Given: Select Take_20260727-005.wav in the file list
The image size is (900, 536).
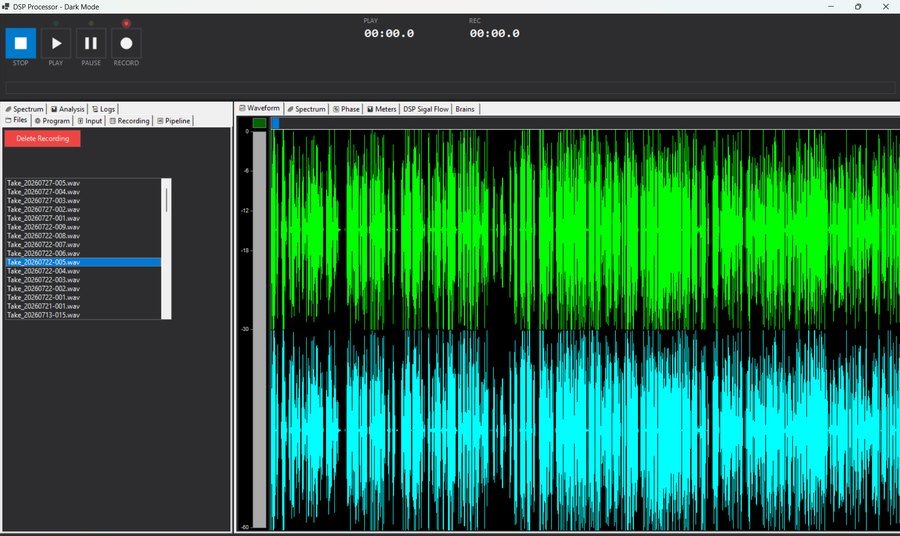Looking at the screenshot, I should pos(83,183).
